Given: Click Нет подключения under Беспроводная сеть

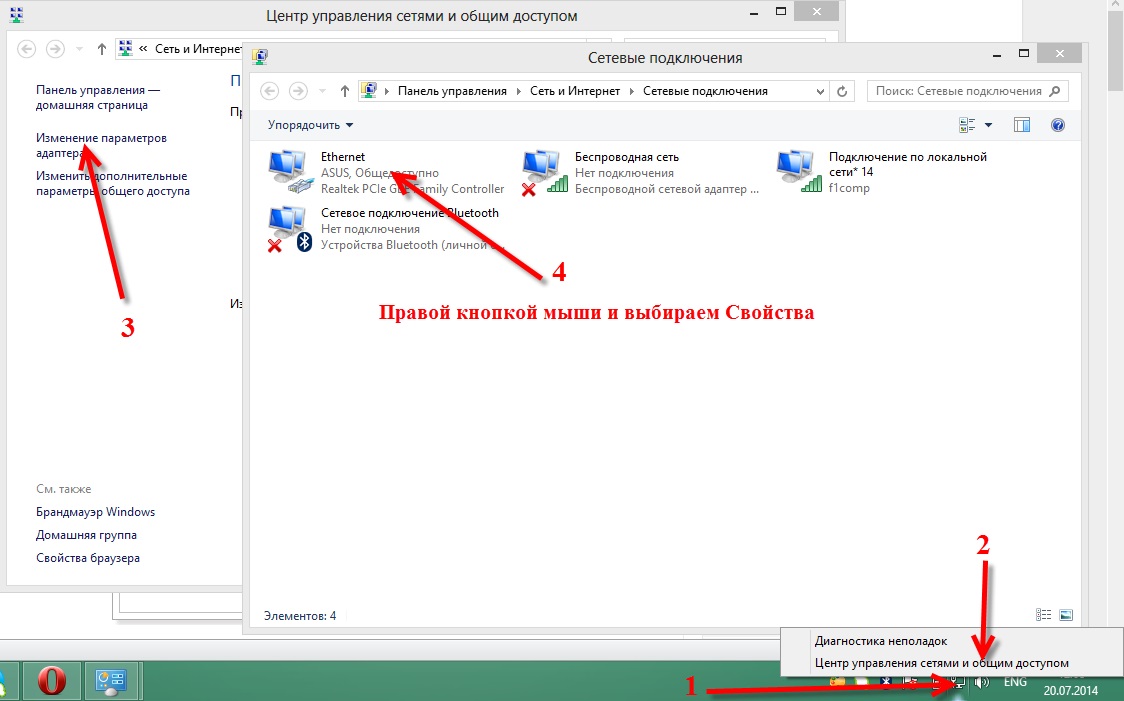Looking at the screenshot, I should click(x=624, y=173).
